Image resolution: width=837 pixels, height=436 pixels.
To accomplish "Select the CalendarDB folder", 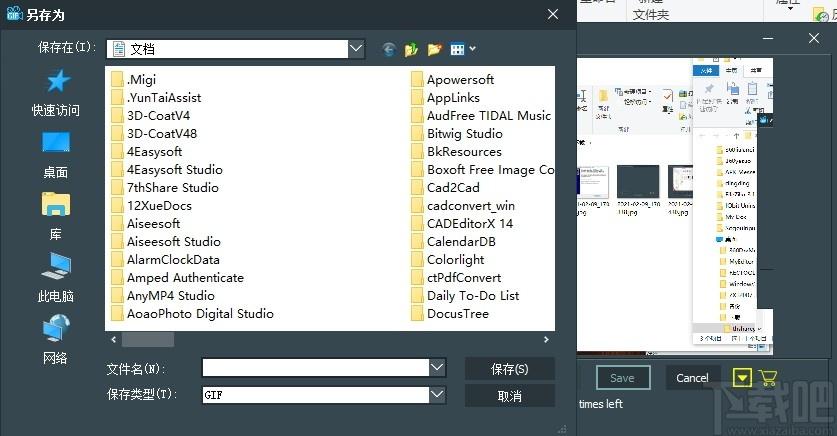I will [454, 242].
